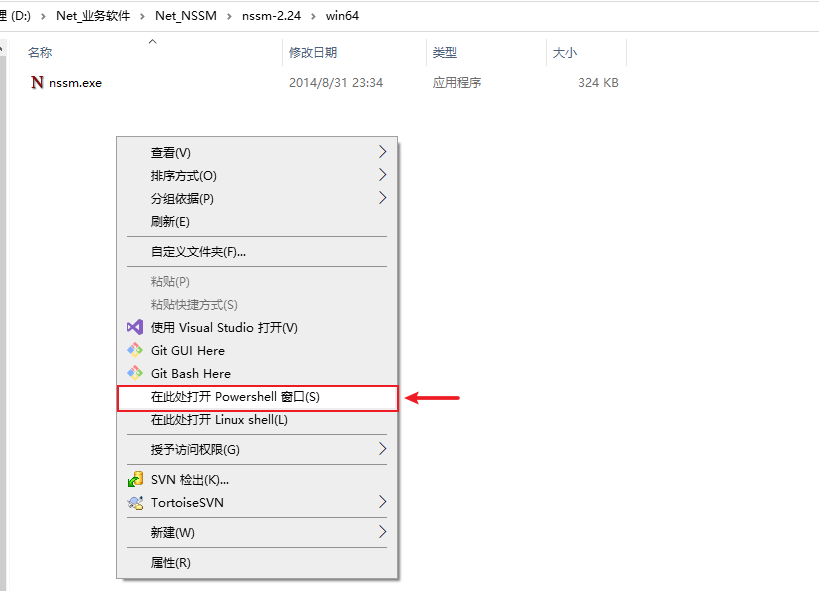This screenshot has height=591, width=819.
Task: Click the greyed 粘贴快捷方式(S) entry
Action: pyautogui.click(x=256, y=305)
